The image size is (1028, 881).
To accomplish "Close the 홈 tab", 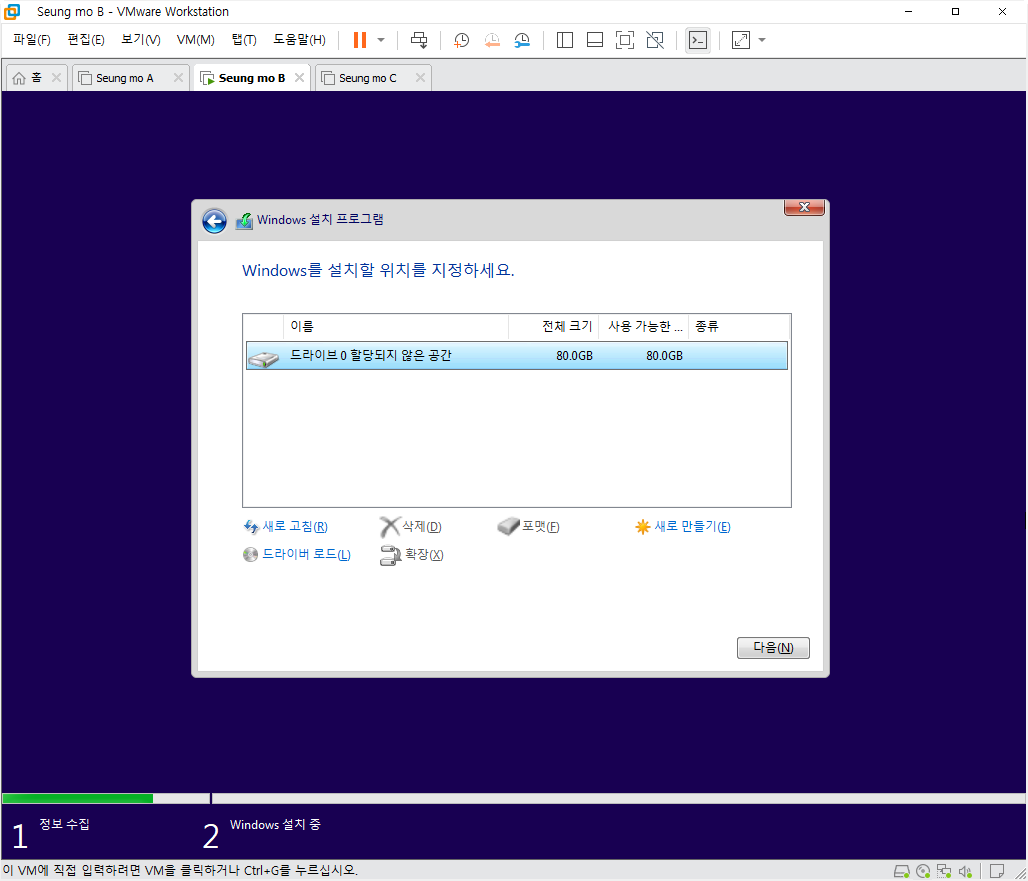I will 56,77.
